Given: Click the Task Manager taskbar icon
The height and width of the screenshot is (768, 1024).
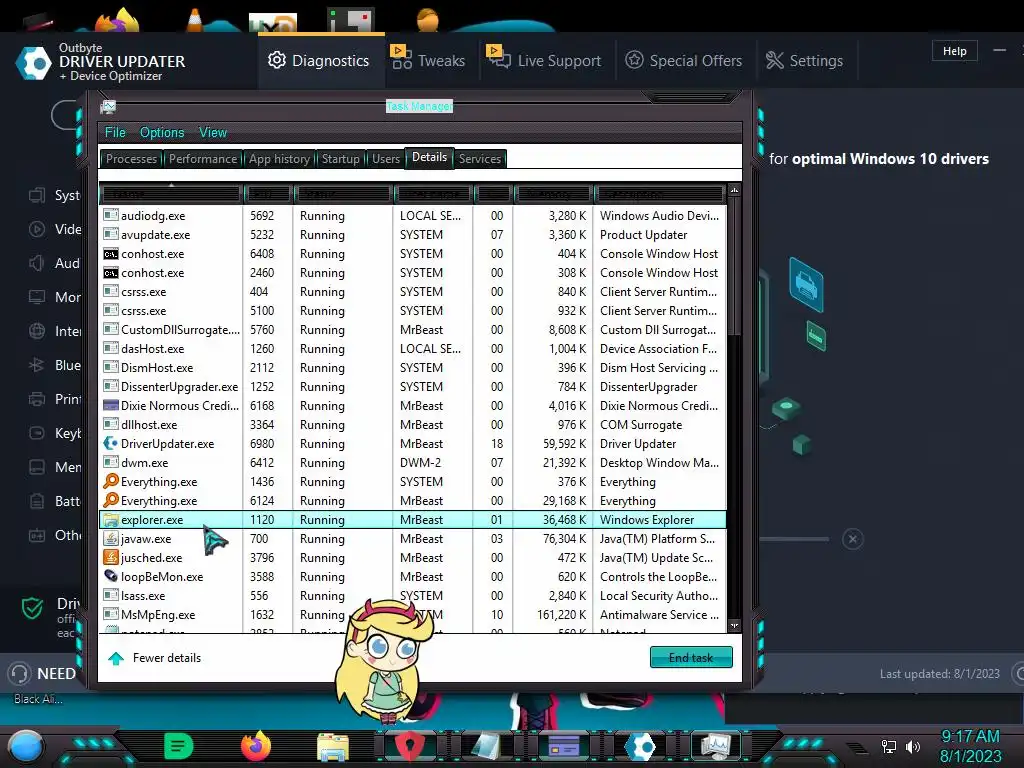Looking at the screenshot, I should click(x=715, y=746).
